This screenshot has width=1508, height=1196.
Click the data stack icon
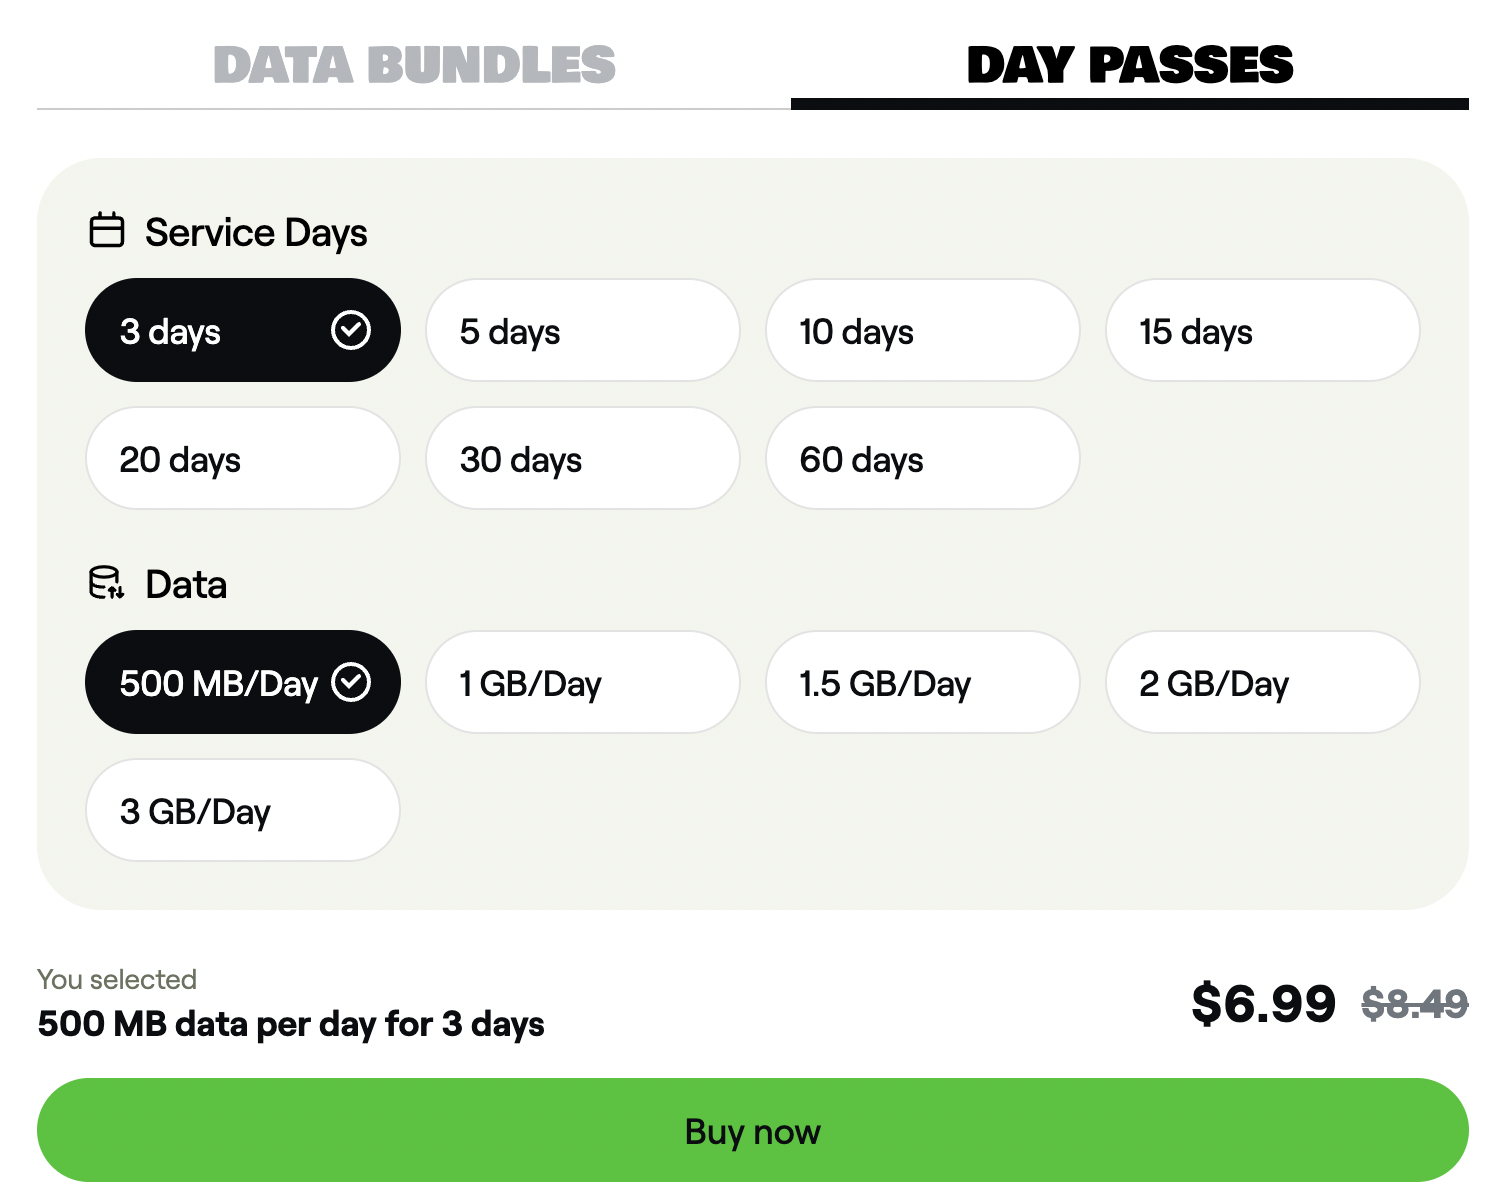click(106, 583)
